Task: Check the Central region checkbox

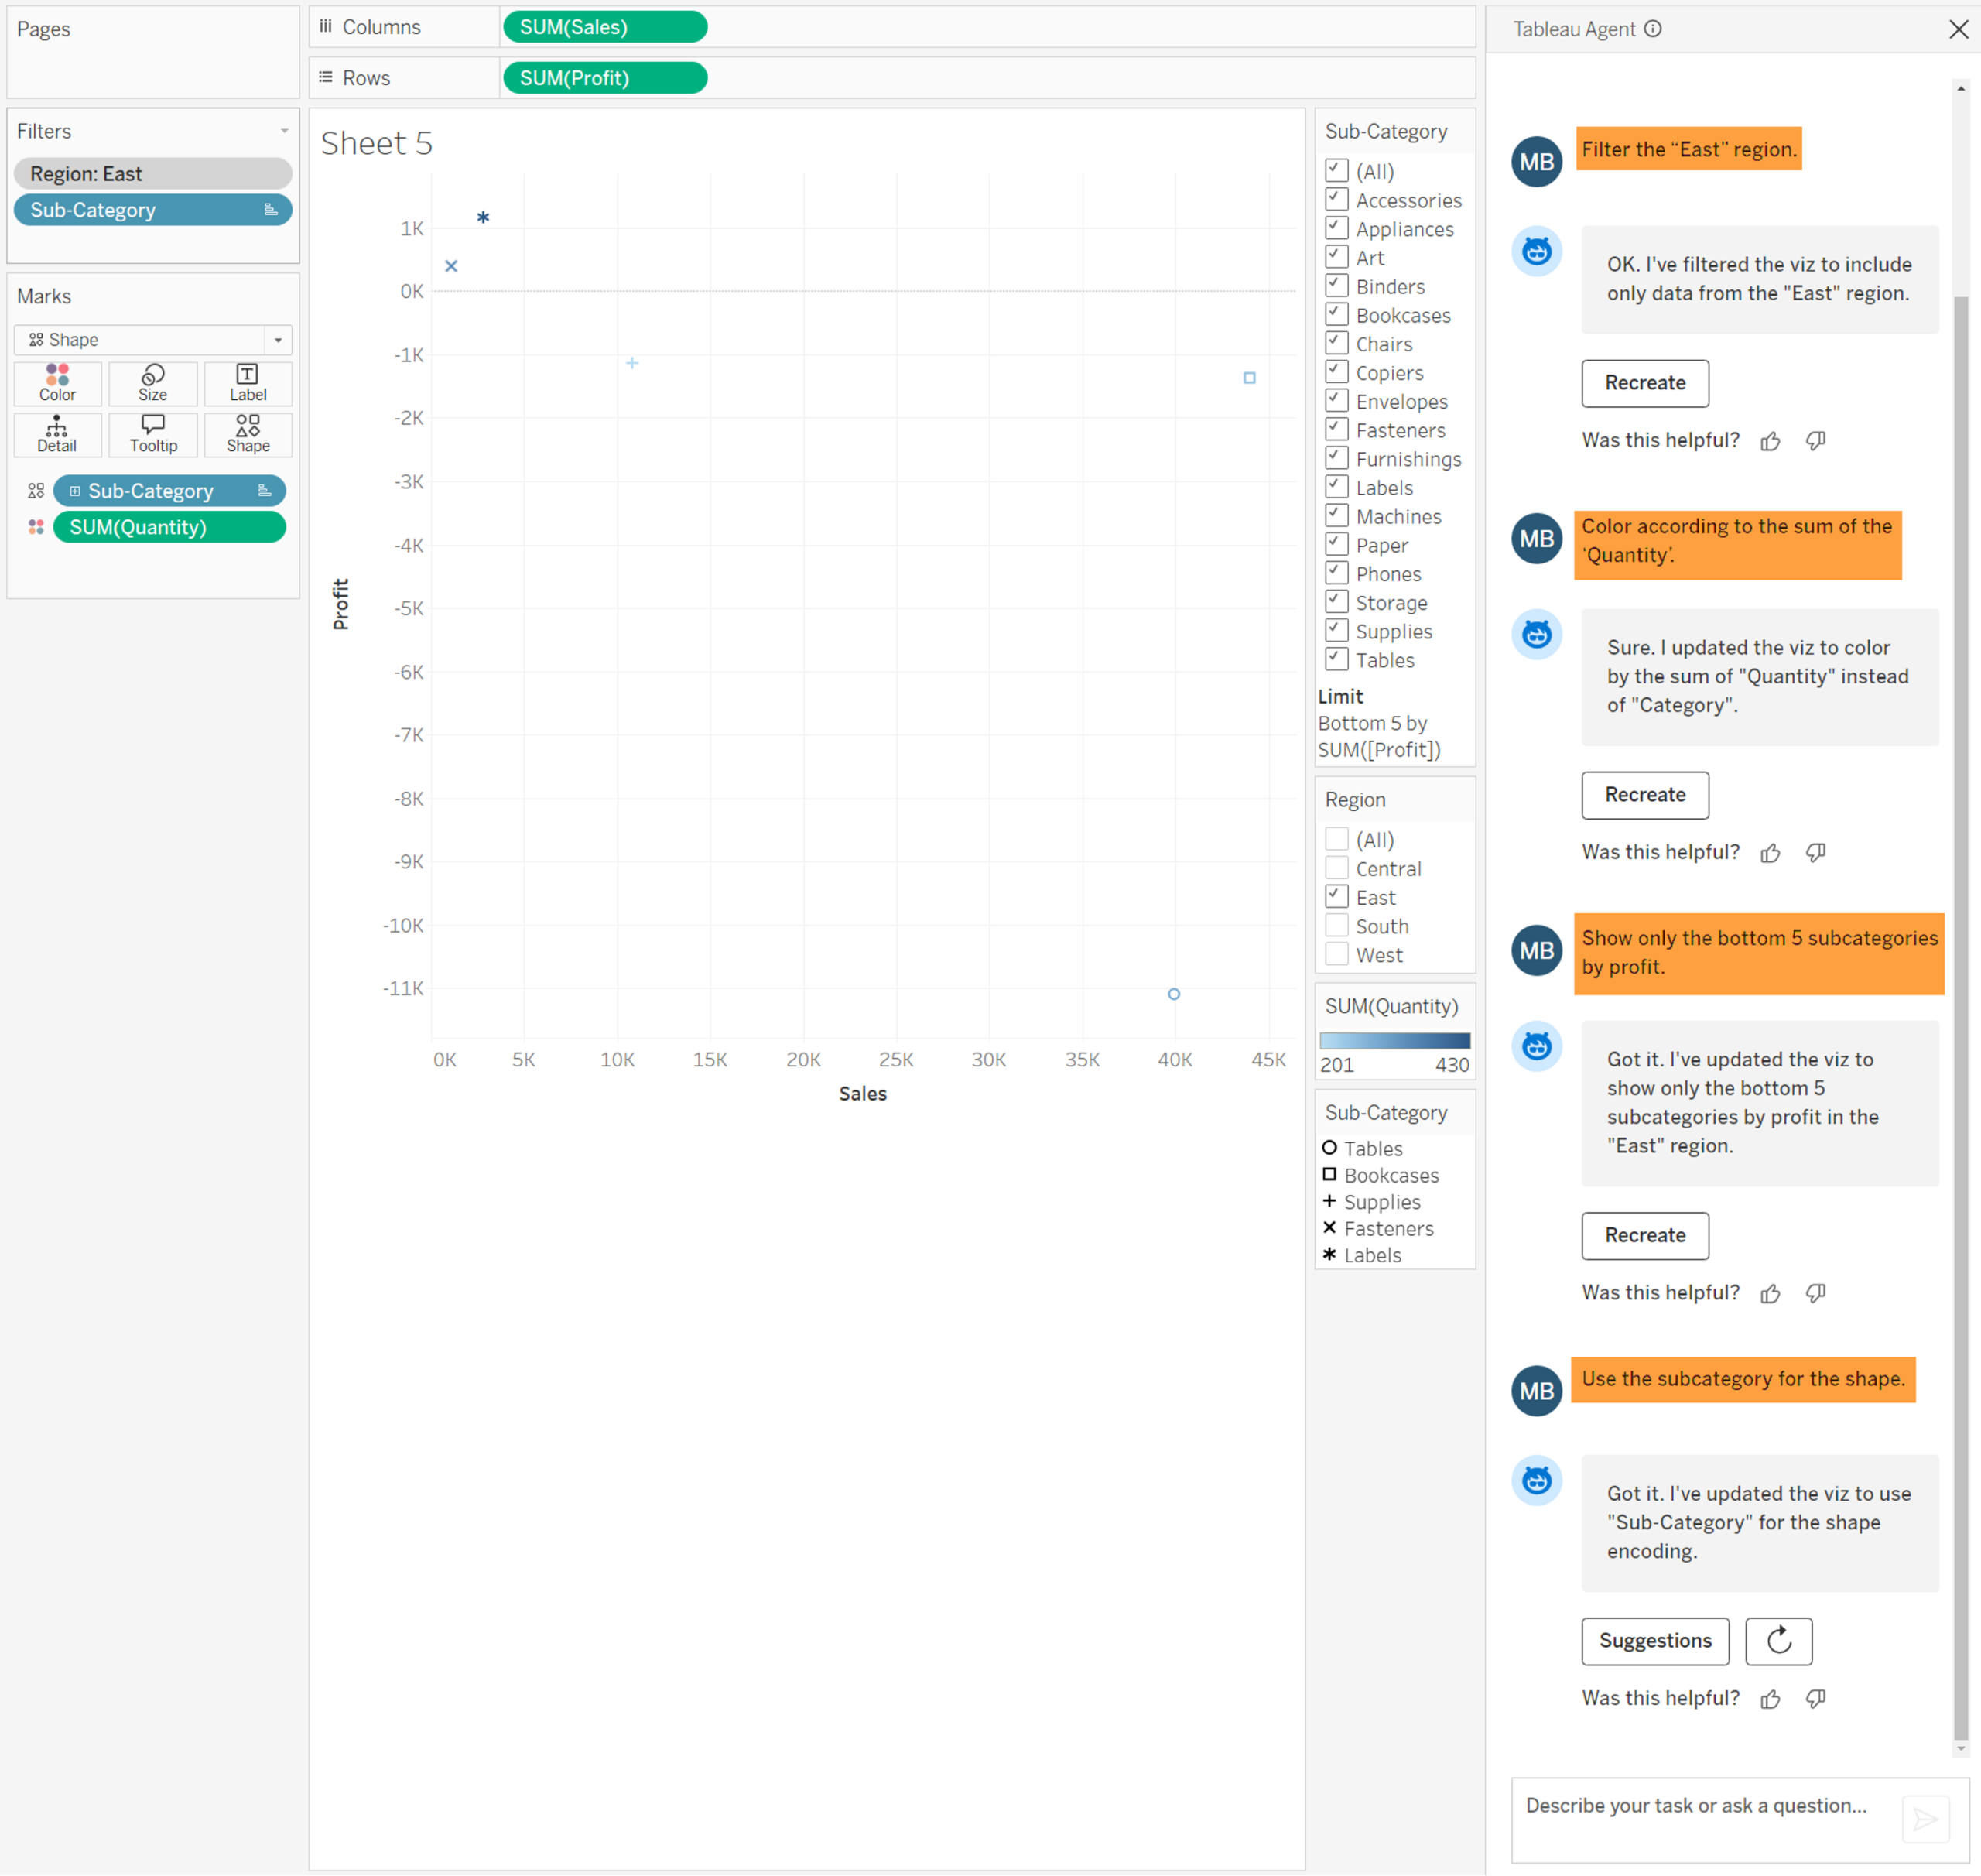Action: click(1336, 868)
